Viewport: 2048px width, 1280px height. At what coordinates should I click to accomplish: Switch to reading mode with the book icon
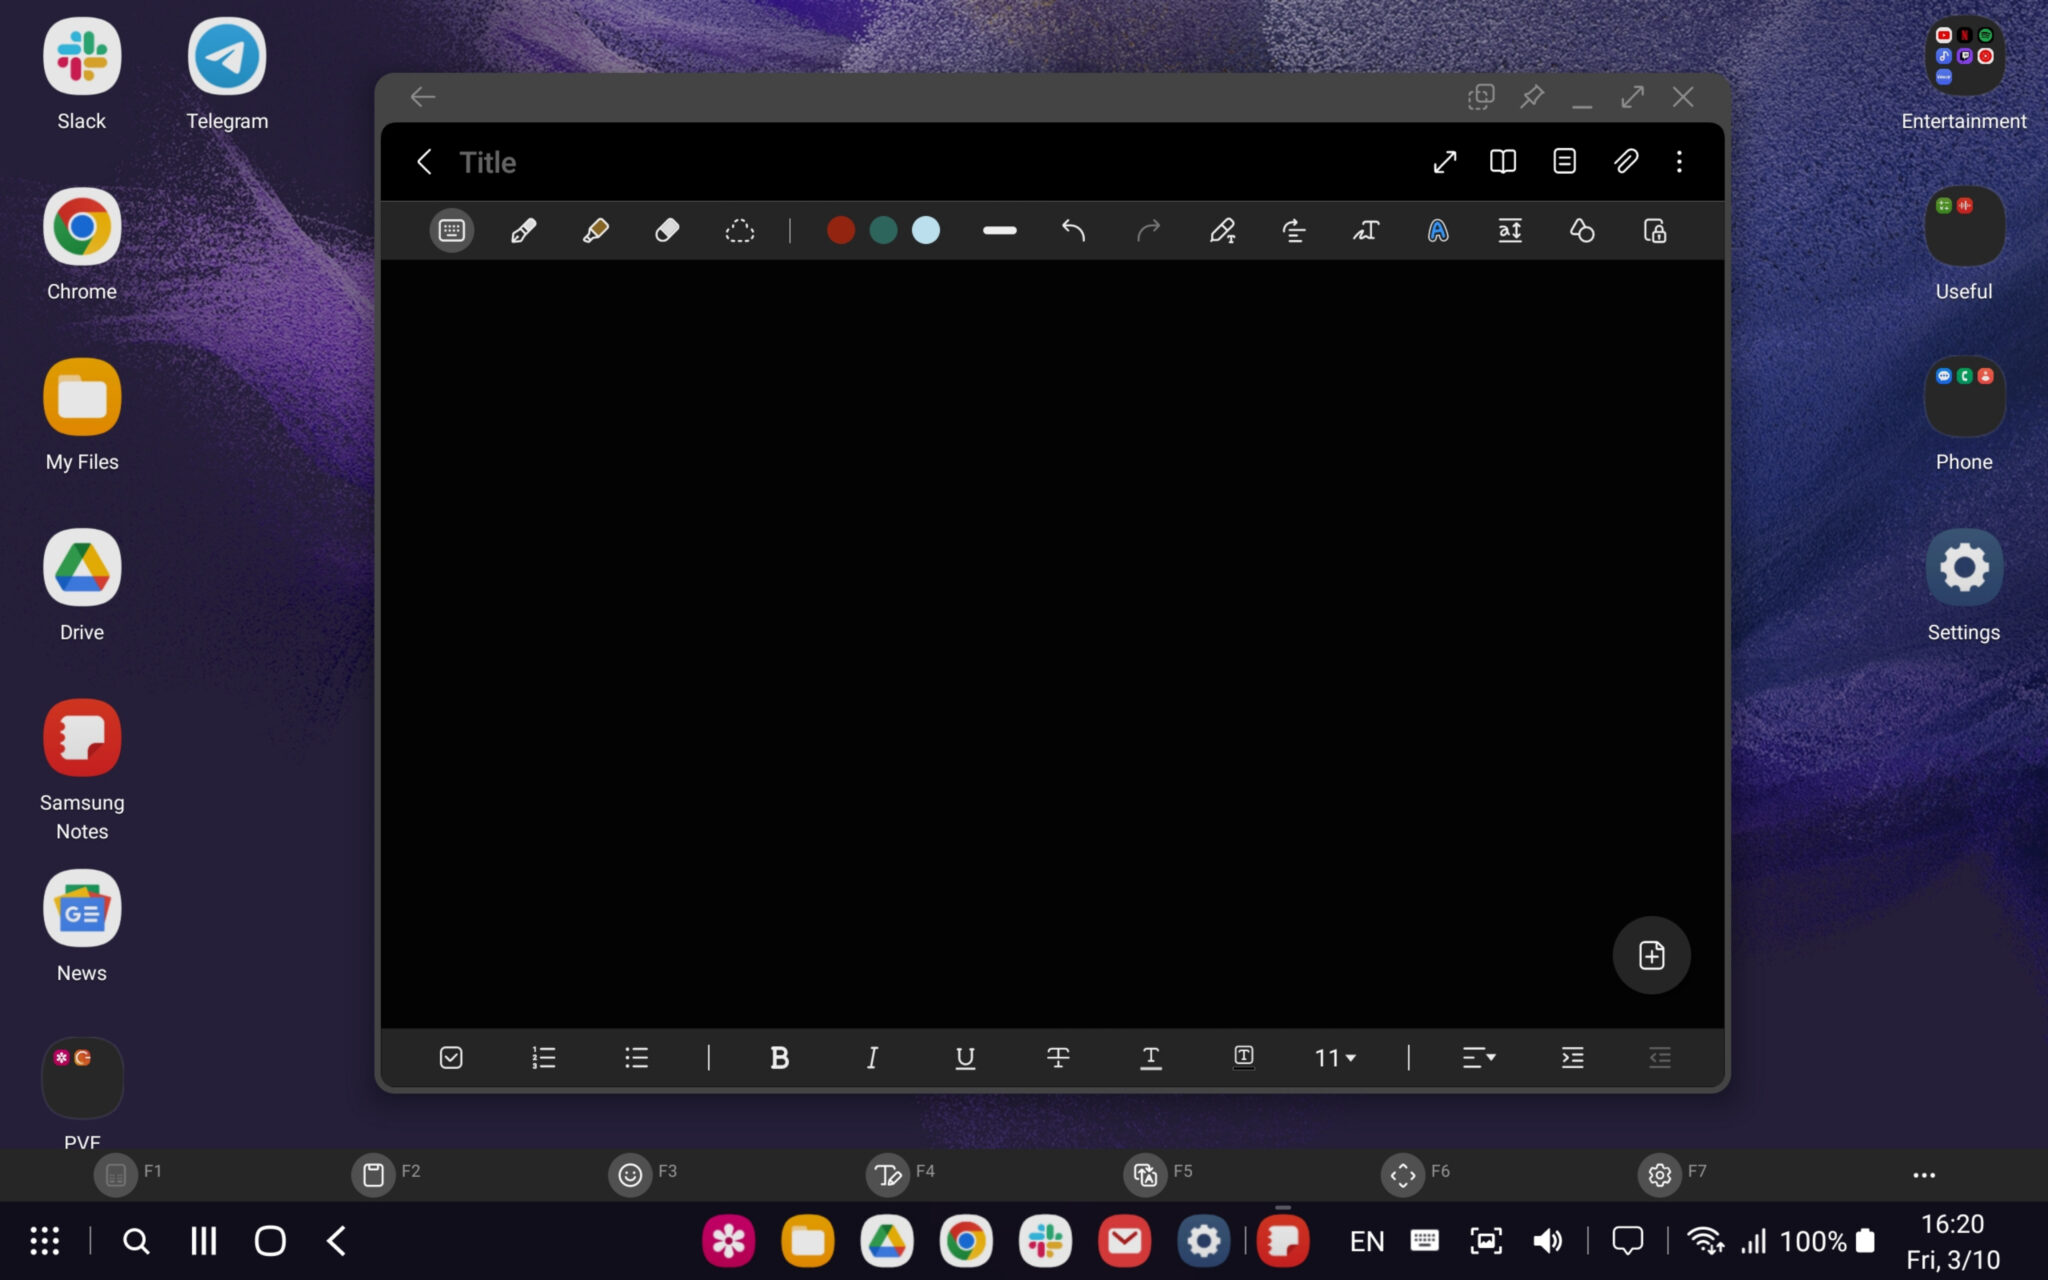[1502, 161]
